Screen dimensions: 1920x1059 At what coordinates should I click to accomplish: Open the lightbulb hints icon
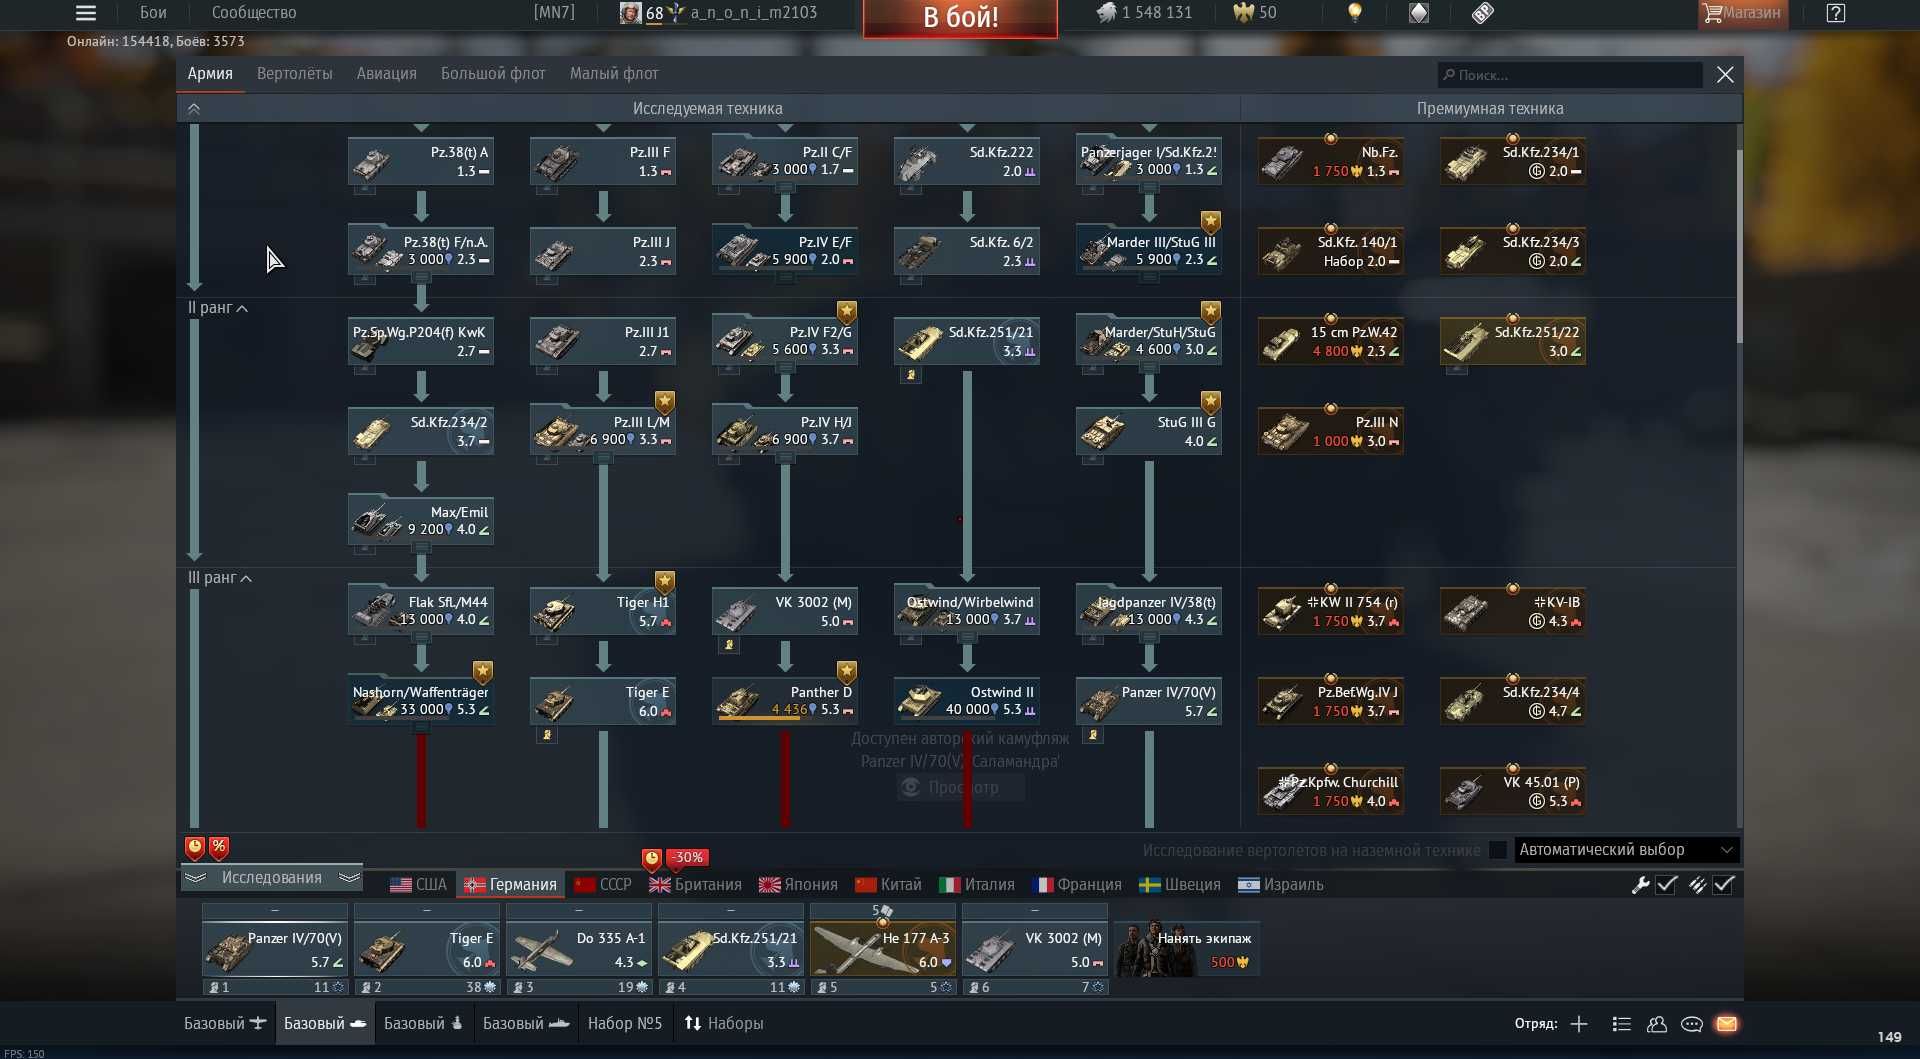click(1355, 13)
